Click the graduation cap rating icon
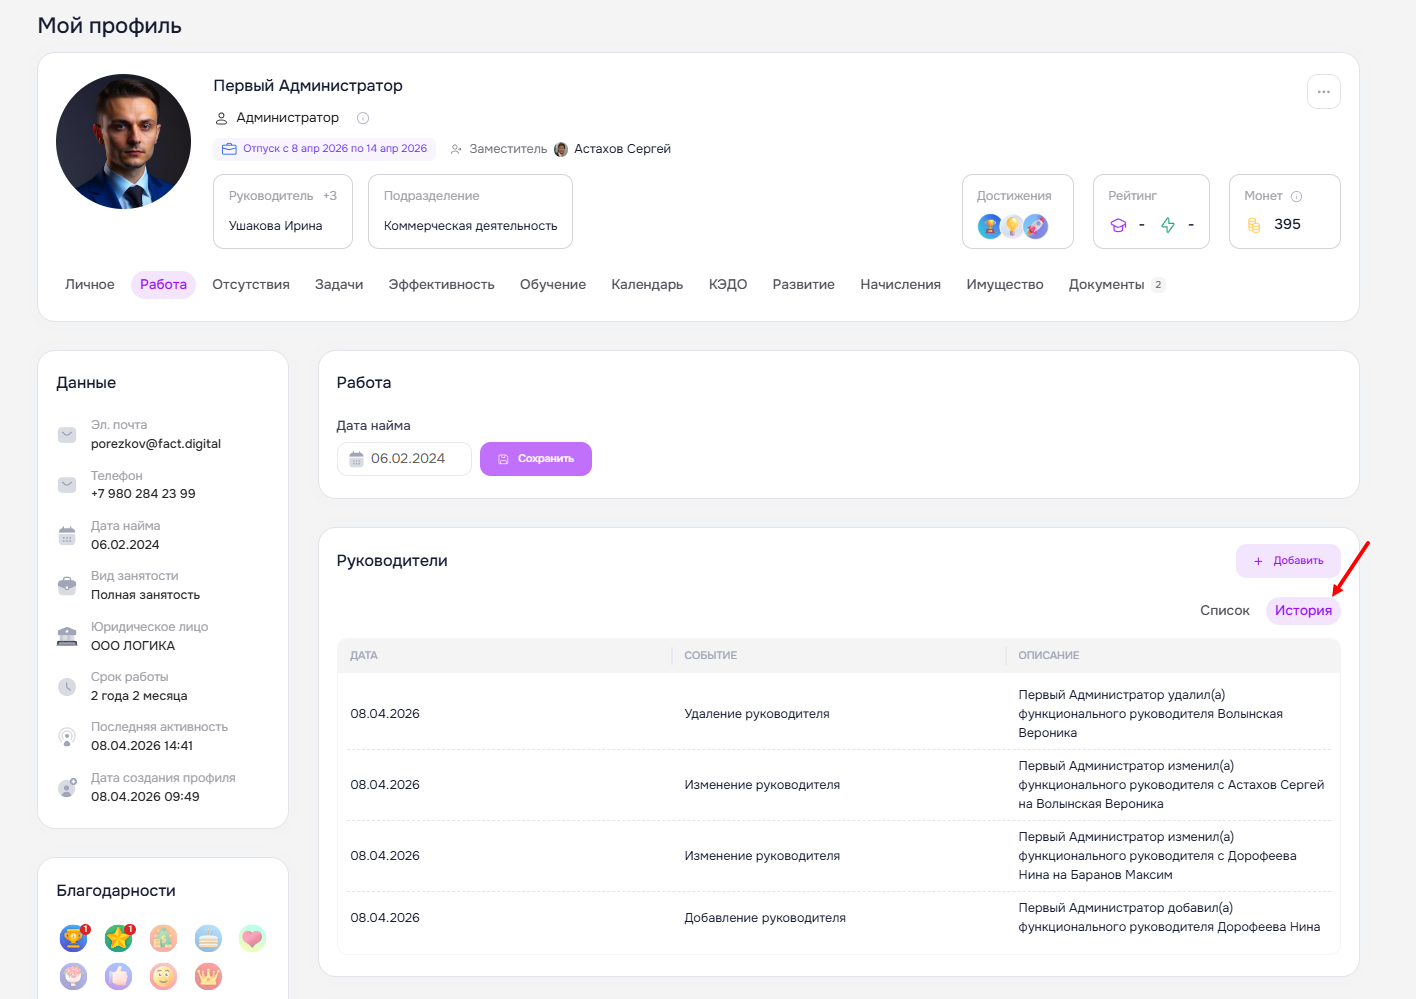 [1118, 226]
